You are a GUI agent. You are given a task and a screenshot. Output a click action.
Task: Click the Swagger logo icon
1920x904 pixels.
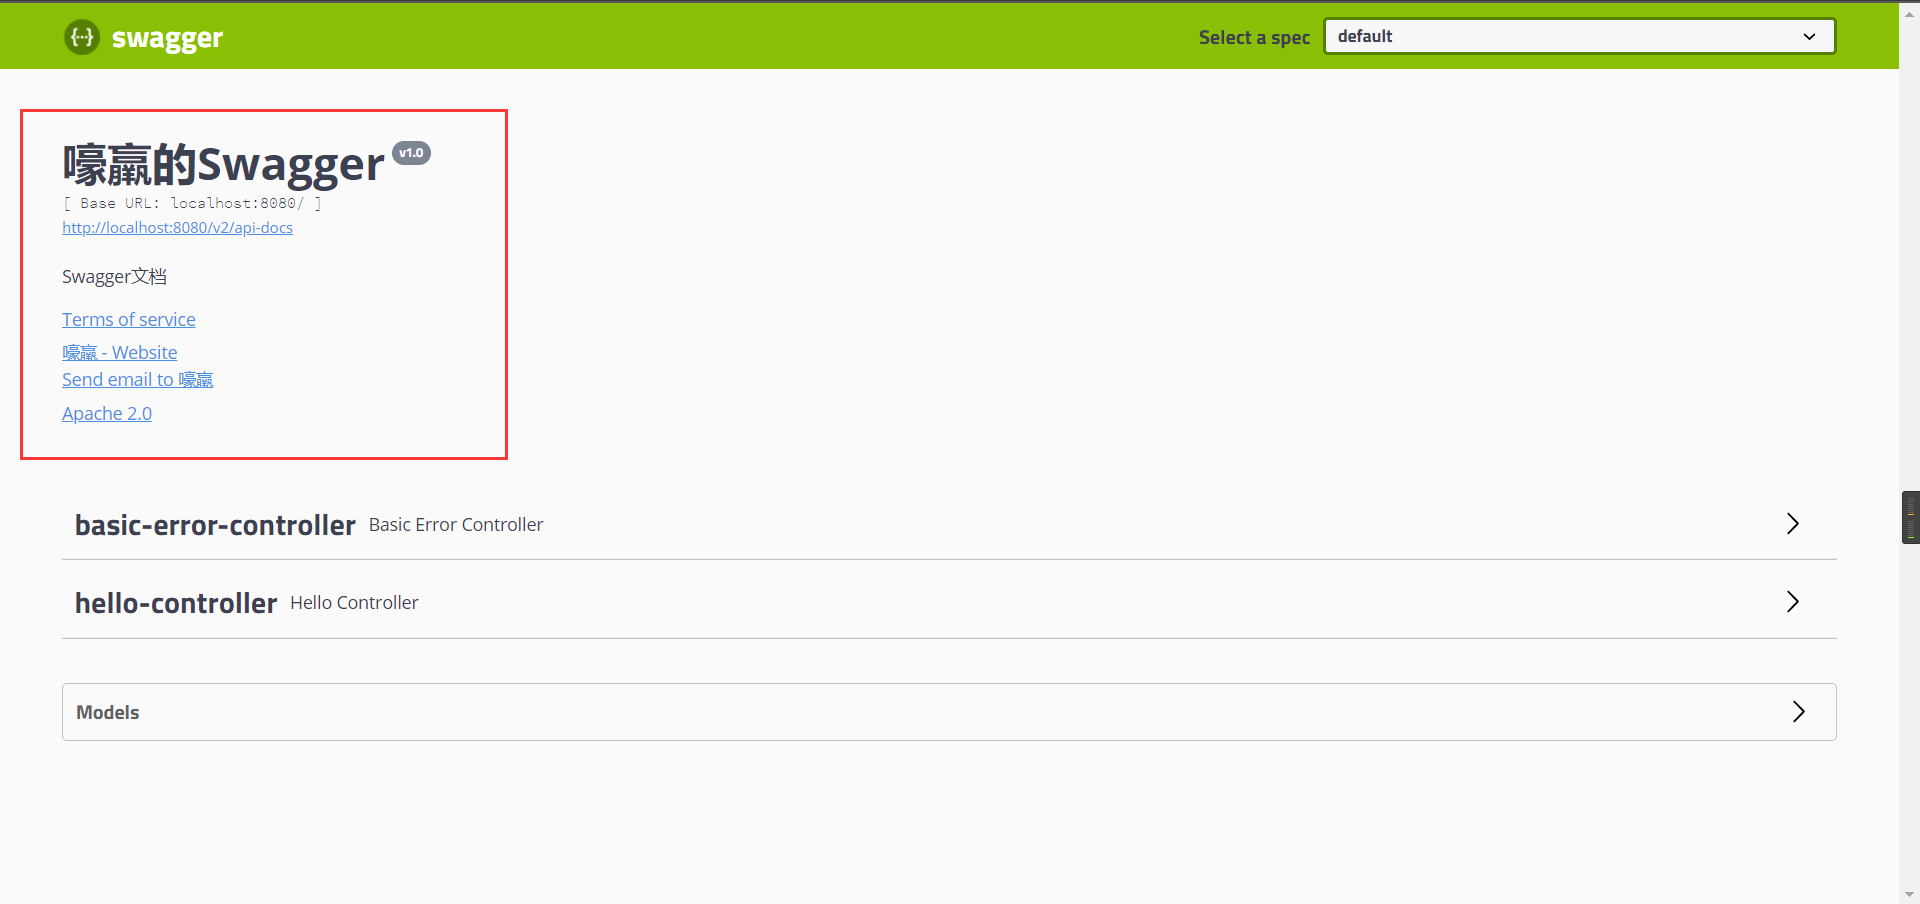[82, 37]
